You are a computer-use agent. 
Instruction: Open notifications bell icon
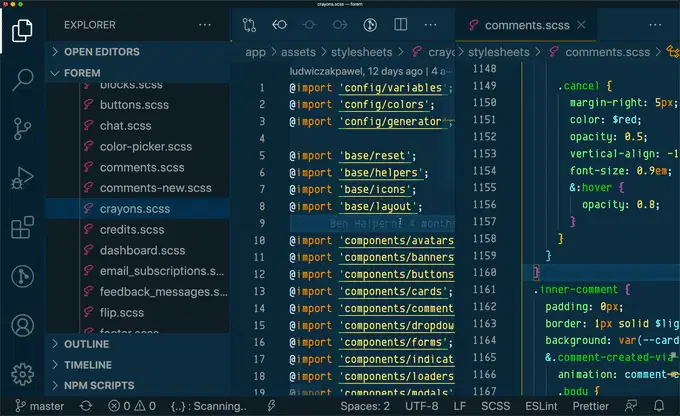[659, 406]
